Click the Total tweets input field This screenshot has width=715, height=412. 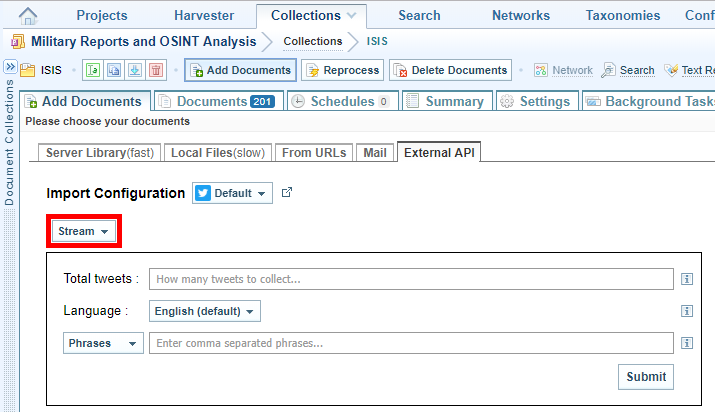click(x=411, y=279)
